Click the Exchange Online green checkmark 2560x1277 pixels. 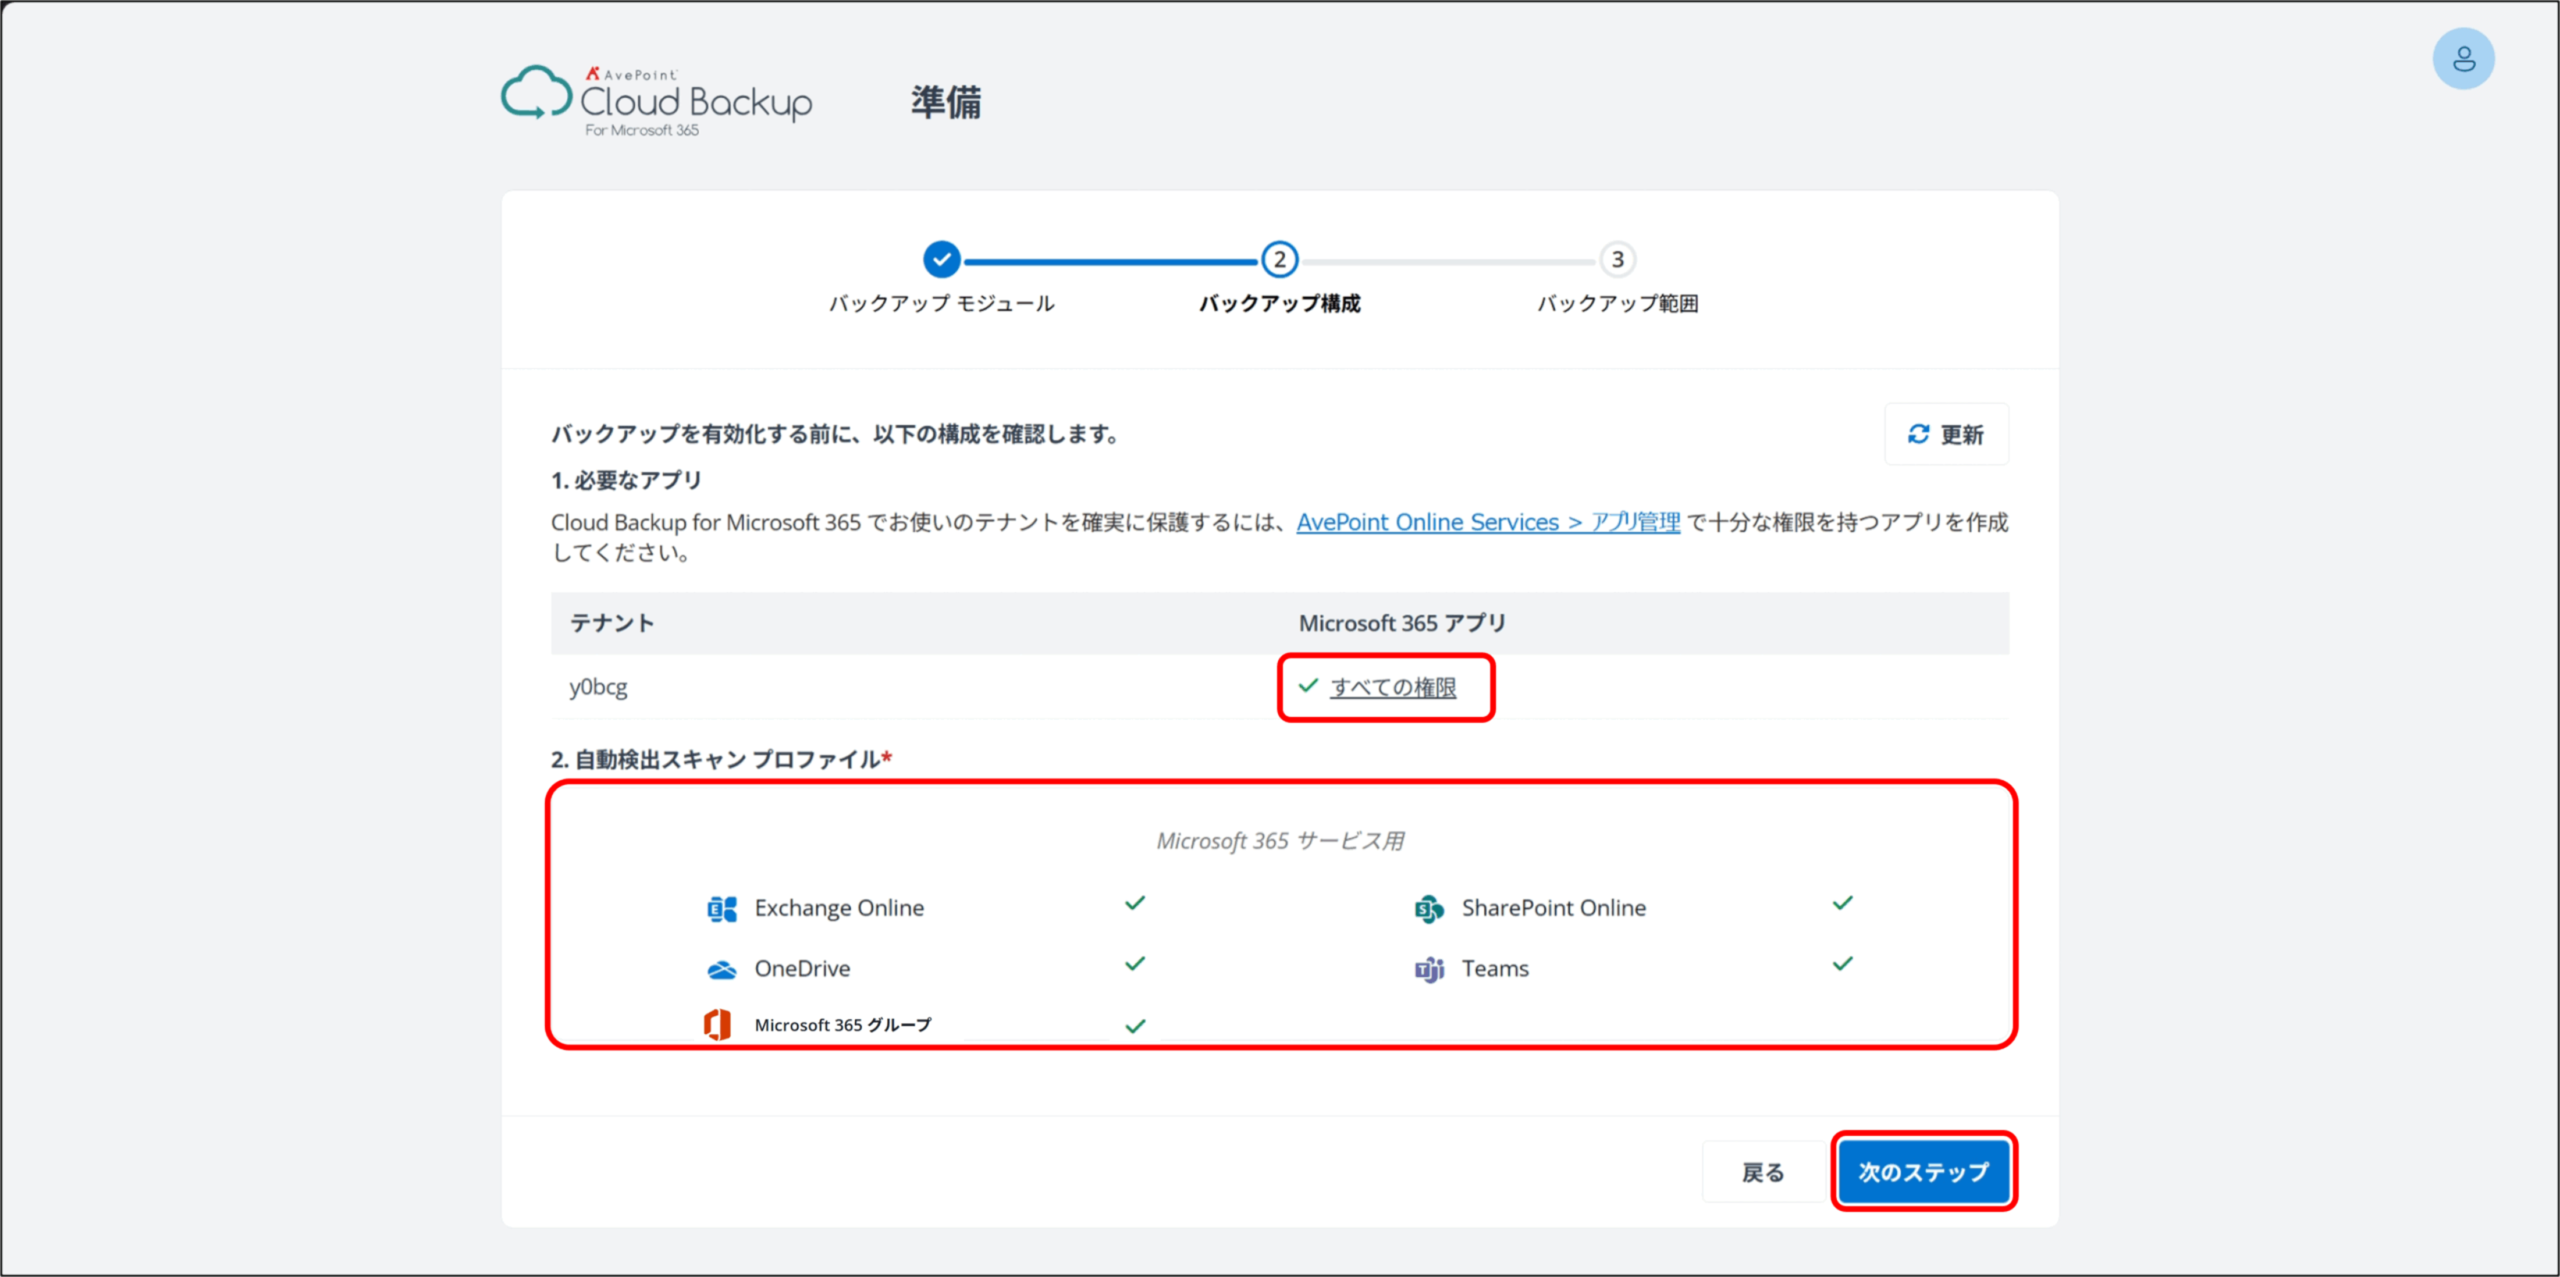(1135, 903)
